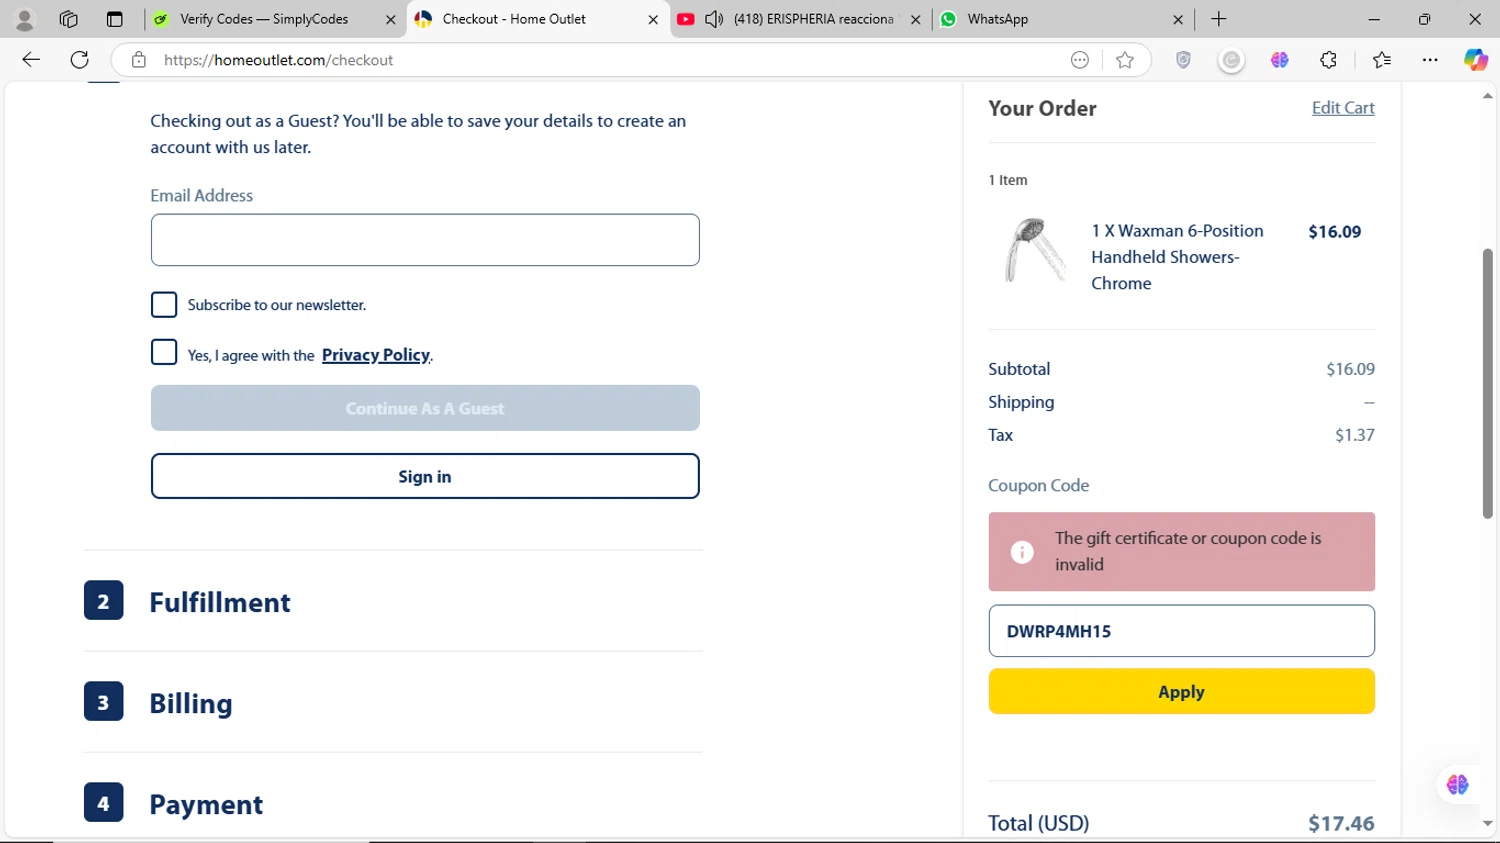The image size is (1500, 843).
Task: Open the workspaces icon in title bar
Action: point(69,19)
